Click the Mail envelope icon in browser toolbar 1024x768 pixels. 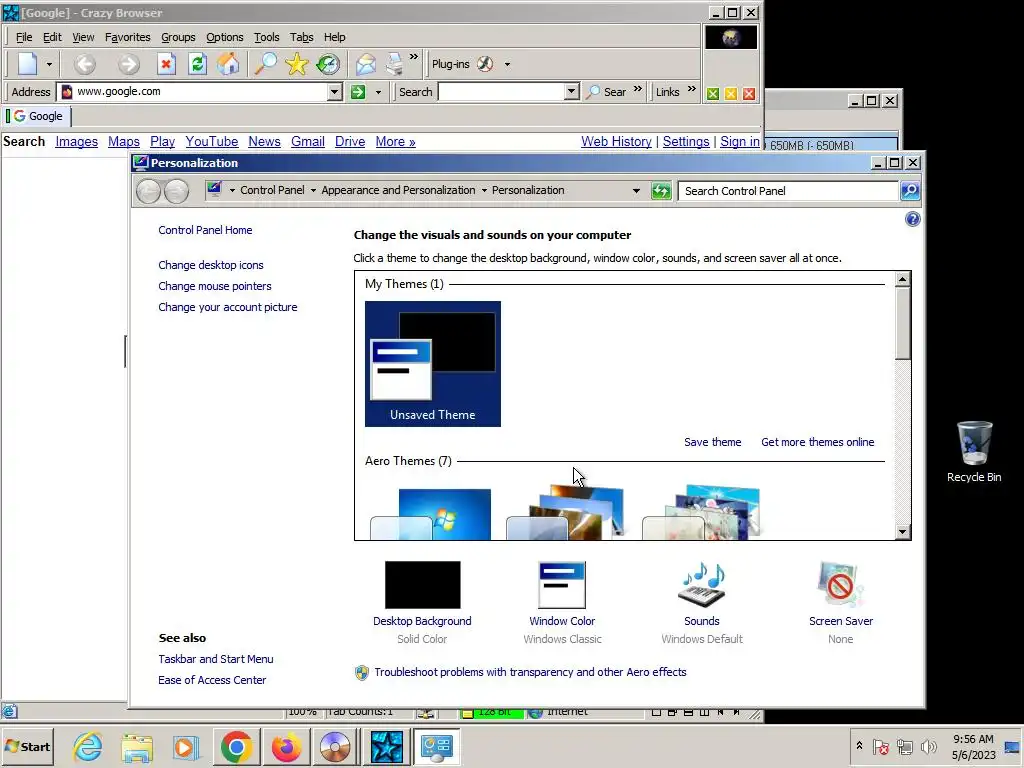(366, 64)
